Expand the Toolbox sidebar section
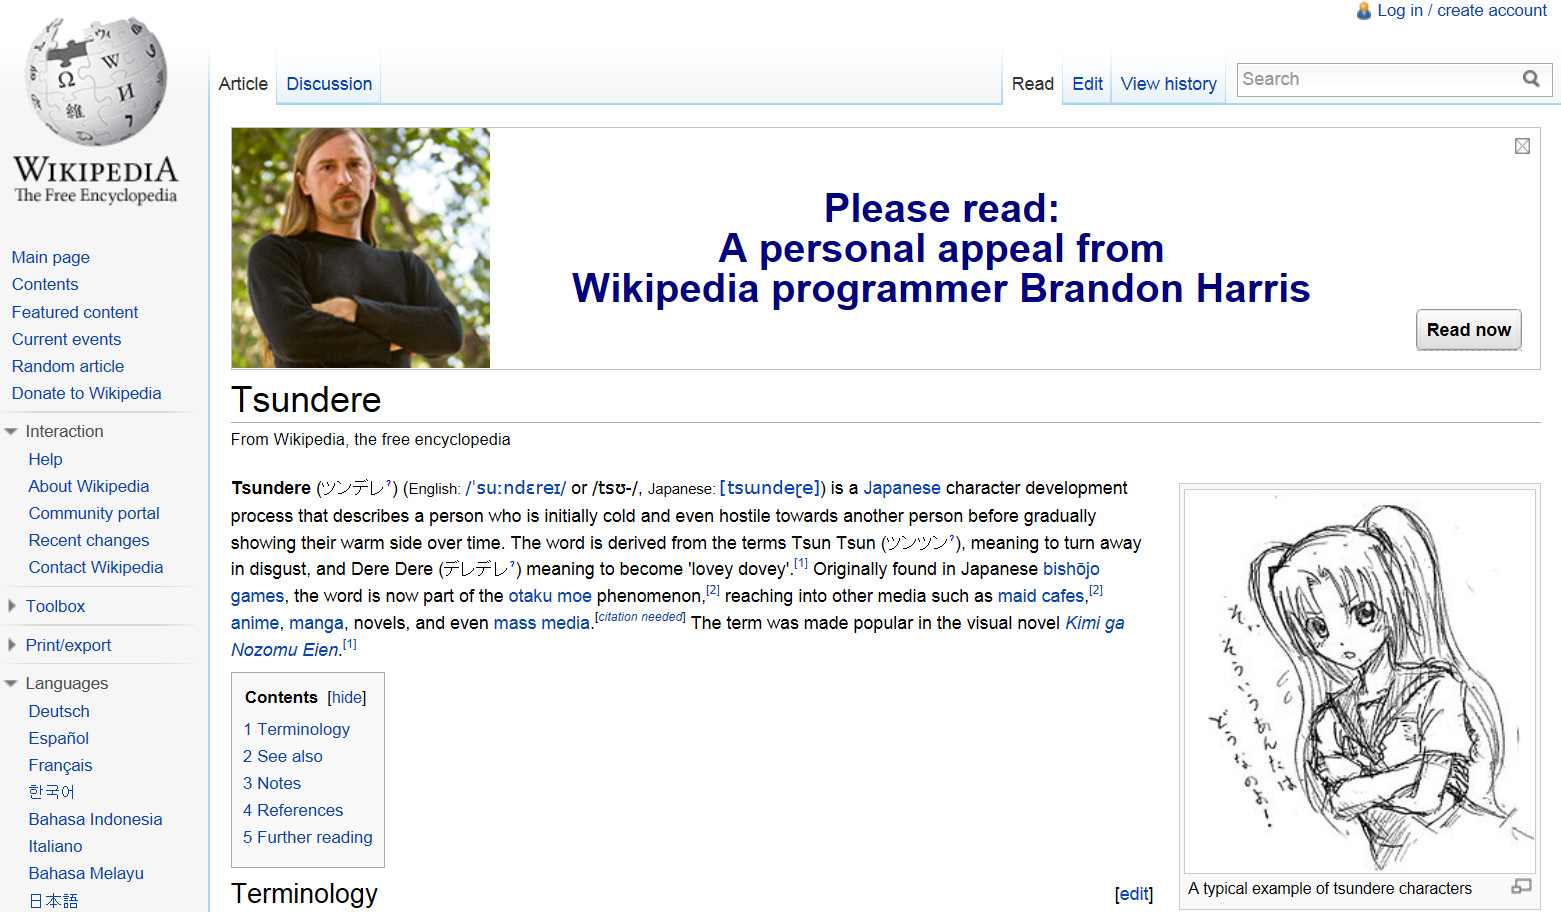 [x=11, y=606]
